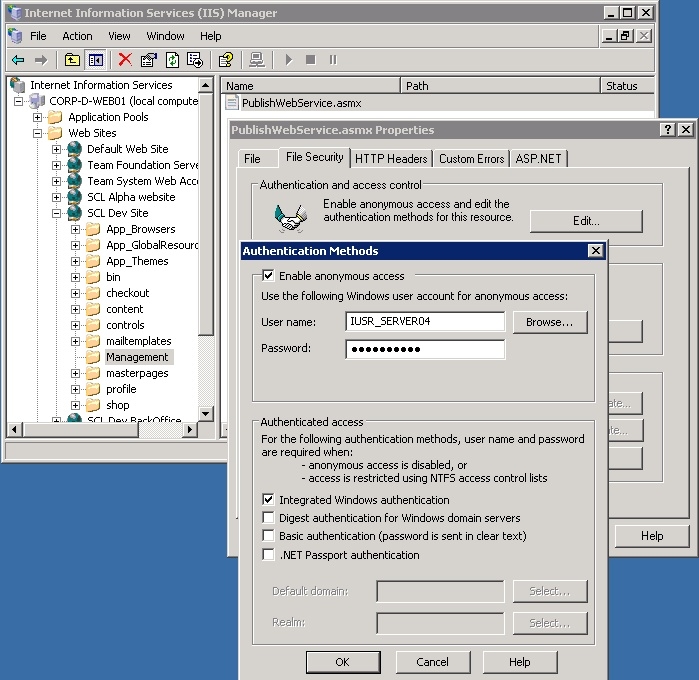699x680 pixels.
Task: Click Help button in Properties dialog
Action: [x=652, y=536]
